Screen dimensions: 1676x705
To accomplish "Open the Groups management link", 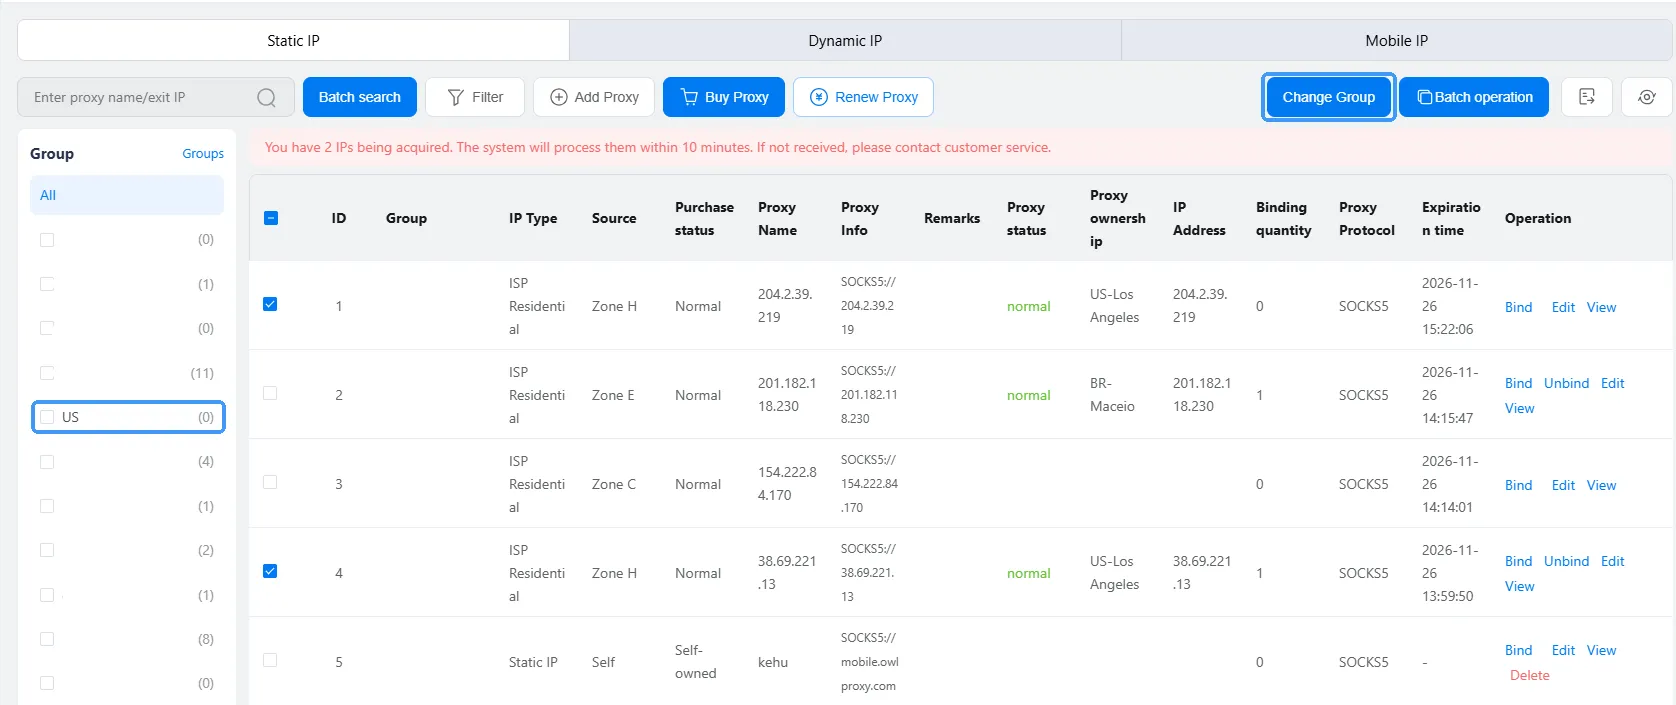I will tap(203, 154).
